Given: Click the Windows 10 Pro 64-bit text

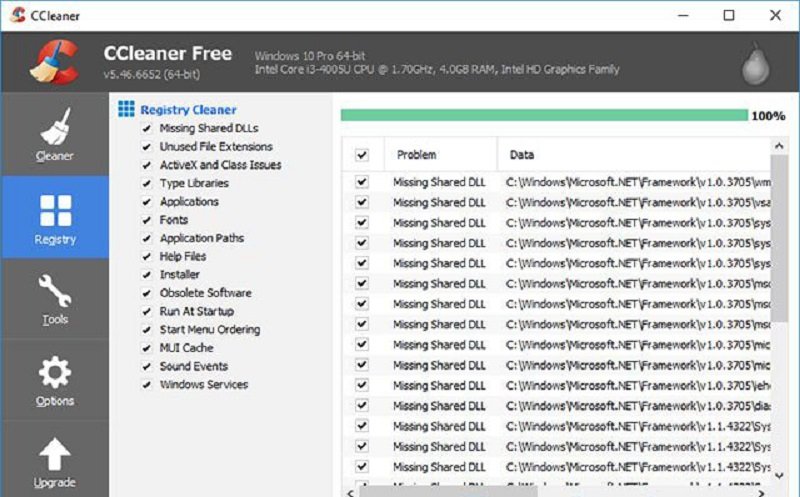Looking at the screenshot, I should pyautogui.click(x=310, y=56).
